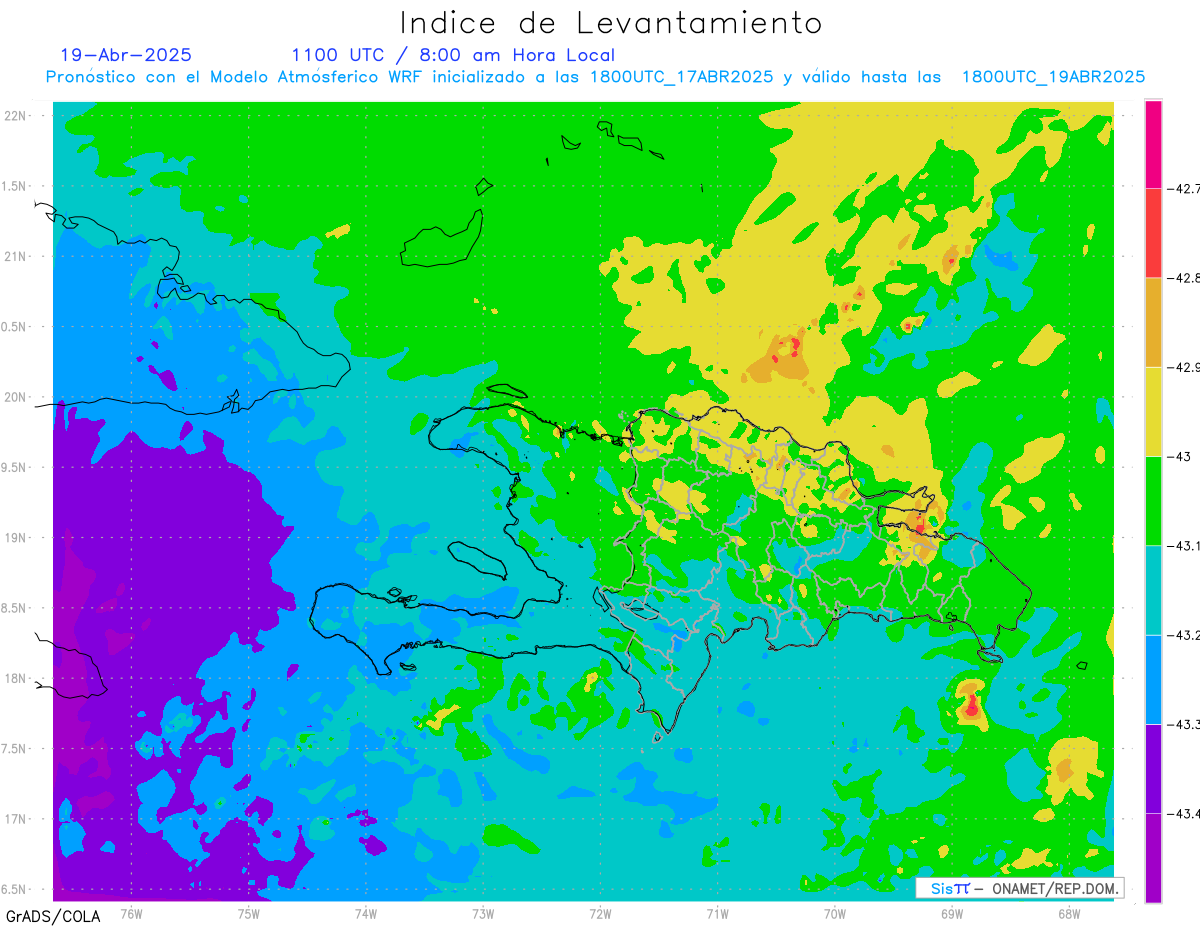The image size is (1200, 927).
Task: Click the '-43.1' colorbar value
Action: 1184,545
